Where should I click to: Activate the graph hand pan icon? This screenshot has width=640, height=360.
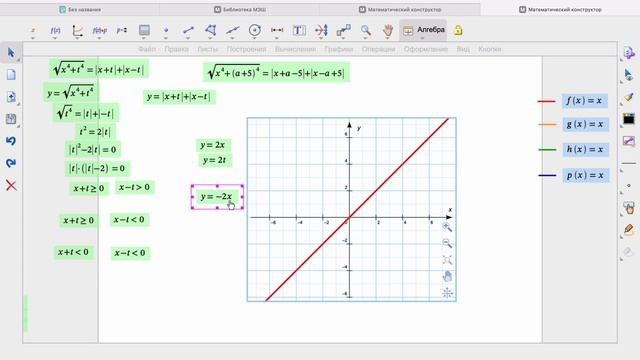447,276
